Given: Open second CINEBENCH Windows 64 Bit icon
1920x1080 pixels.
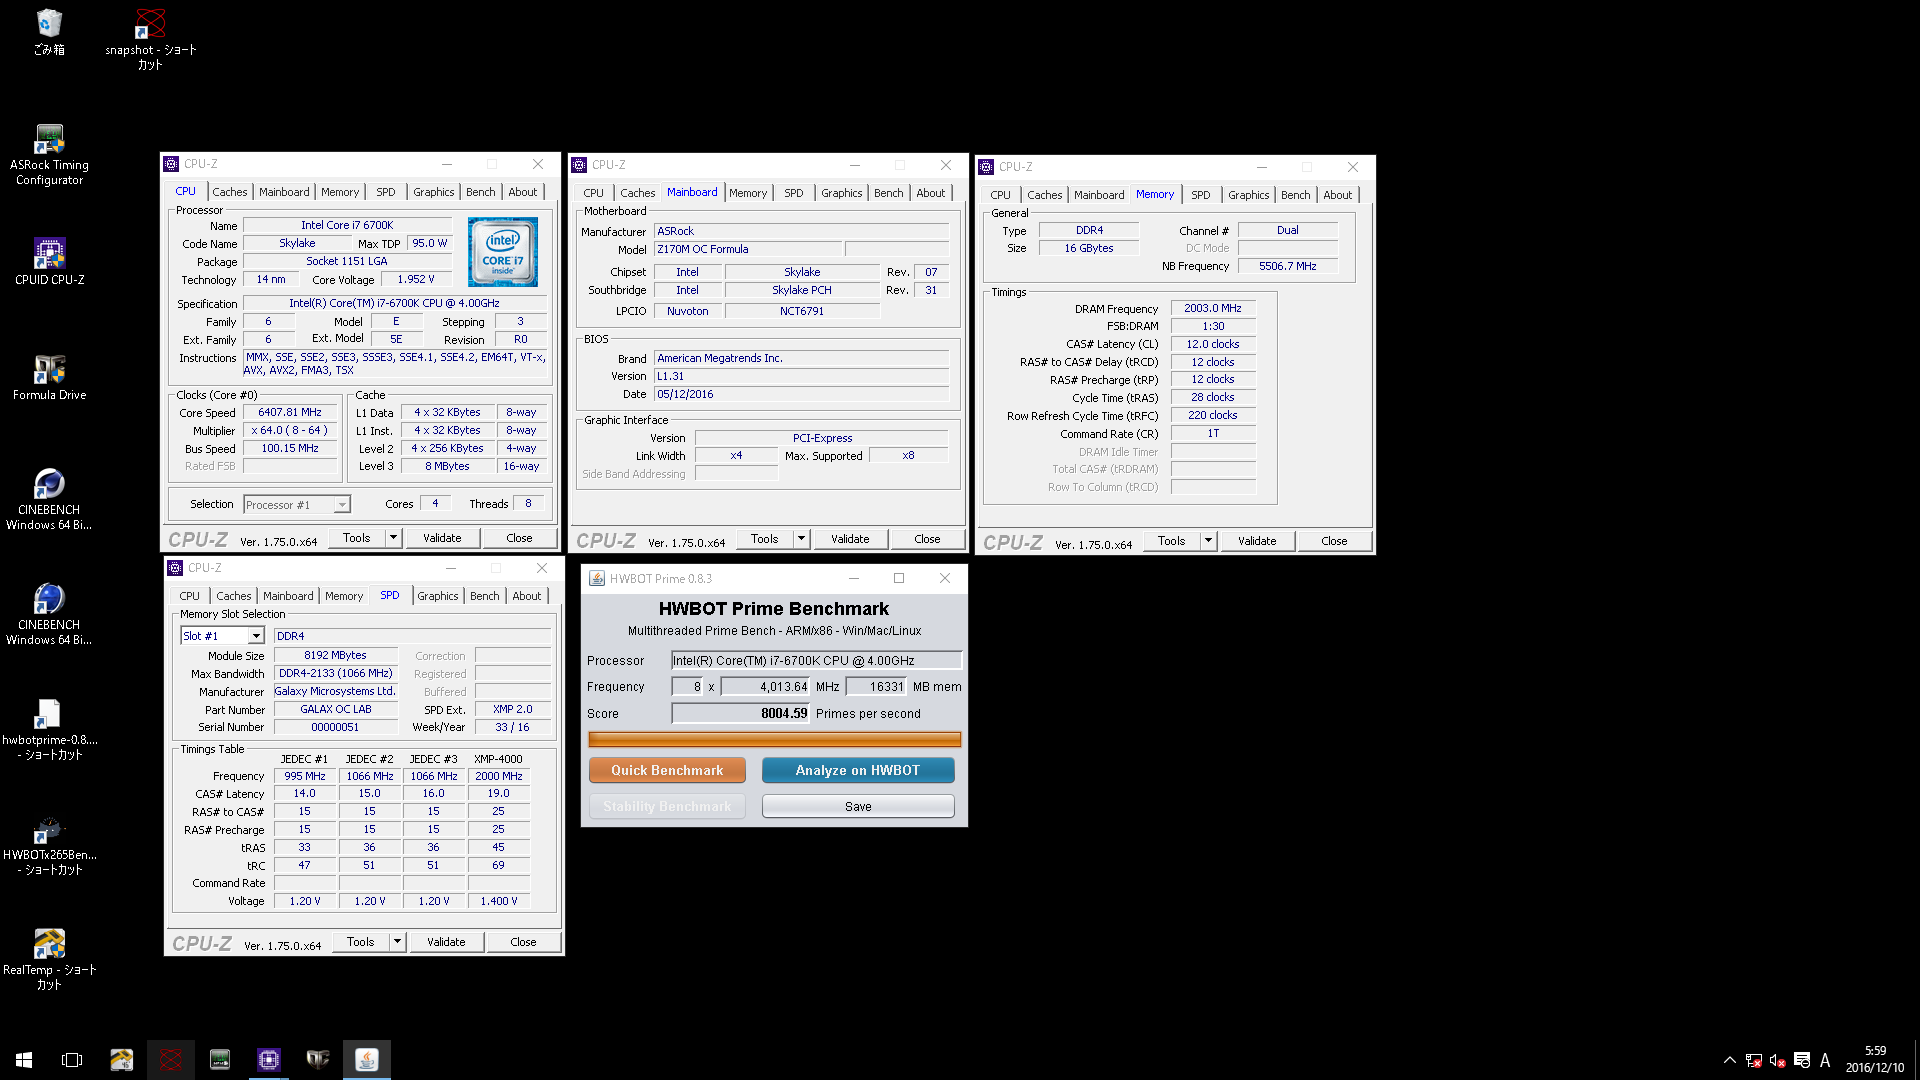Looking at the screenshot, I should pyautogui.click(x=49, y=614).
